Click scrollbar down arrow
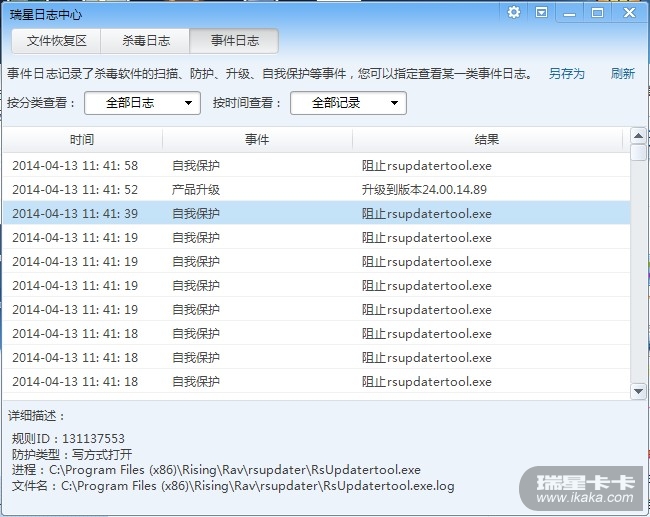The image size is (650, 517). point(638,391)
